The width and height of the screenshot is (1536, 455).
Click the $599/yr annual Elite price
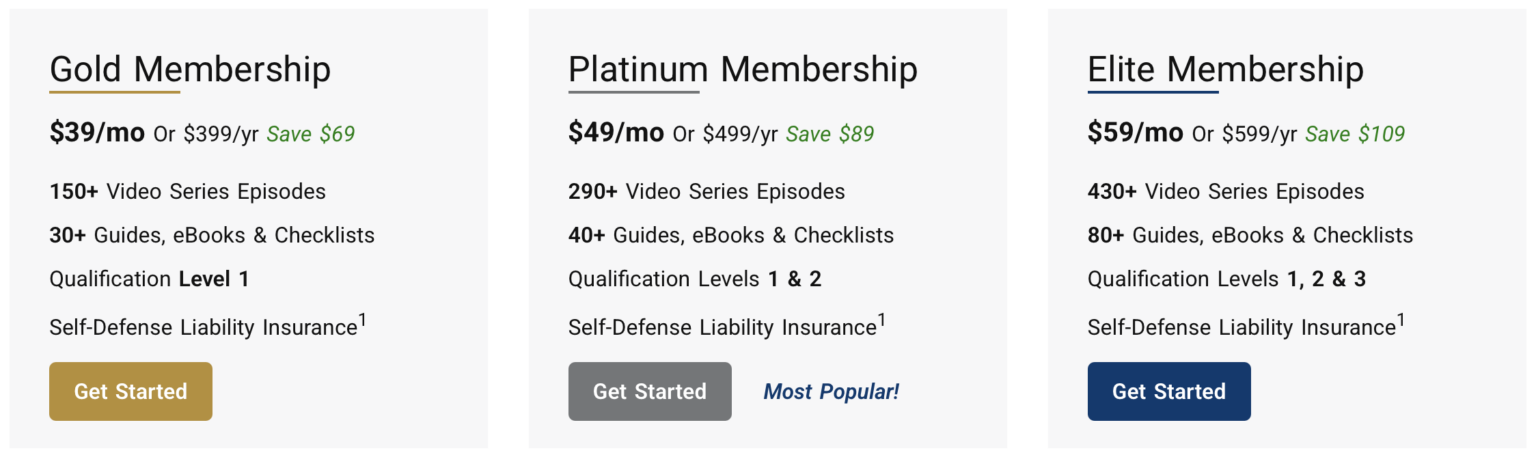point(1260,134)
